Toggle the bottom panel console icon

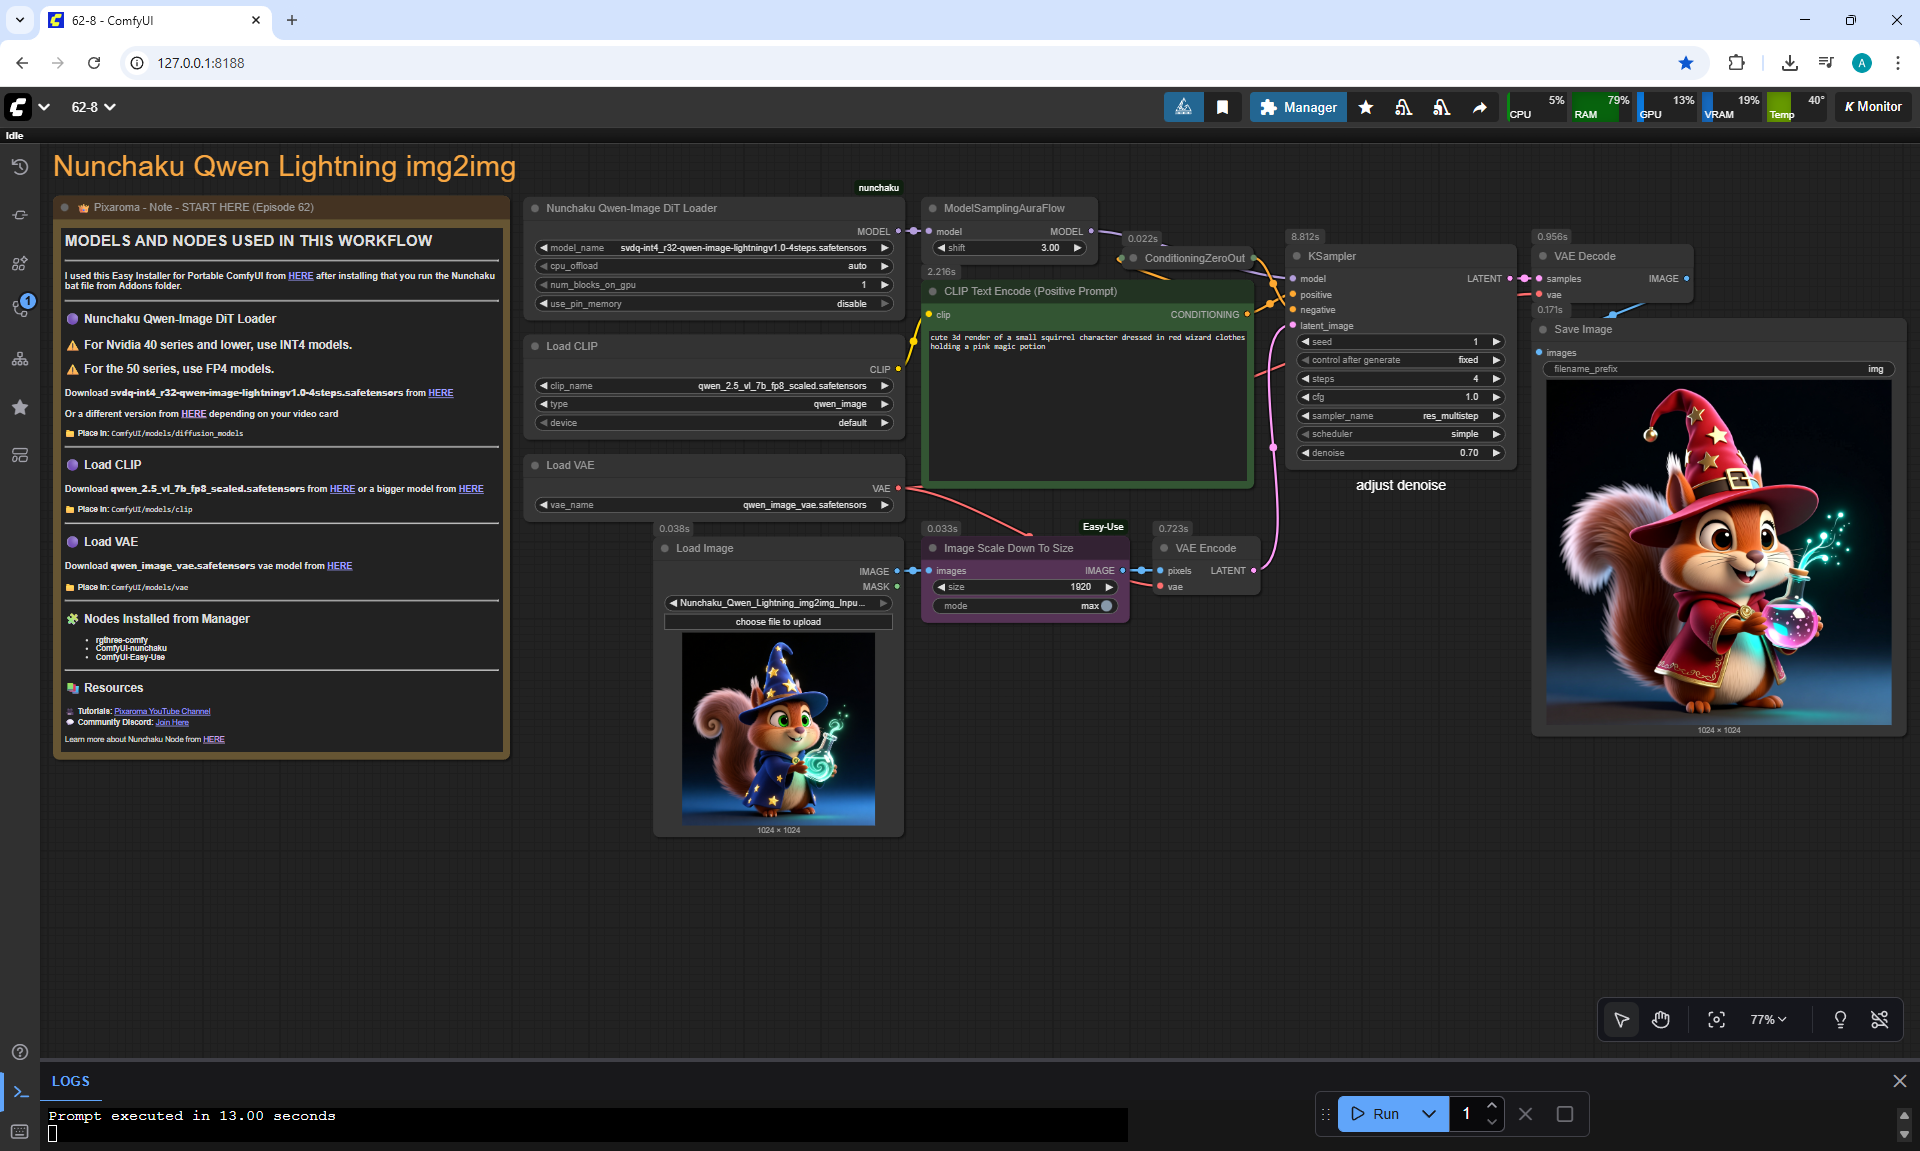click(20, 1091)
